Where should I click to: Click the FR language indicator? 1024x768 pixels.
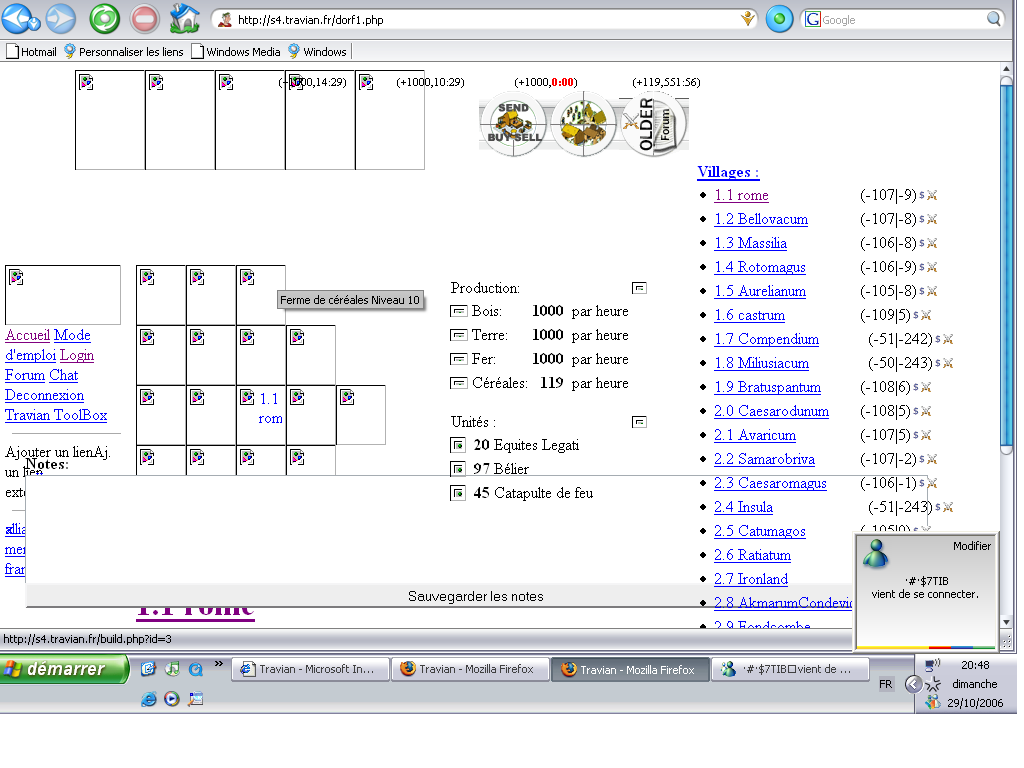886,684
